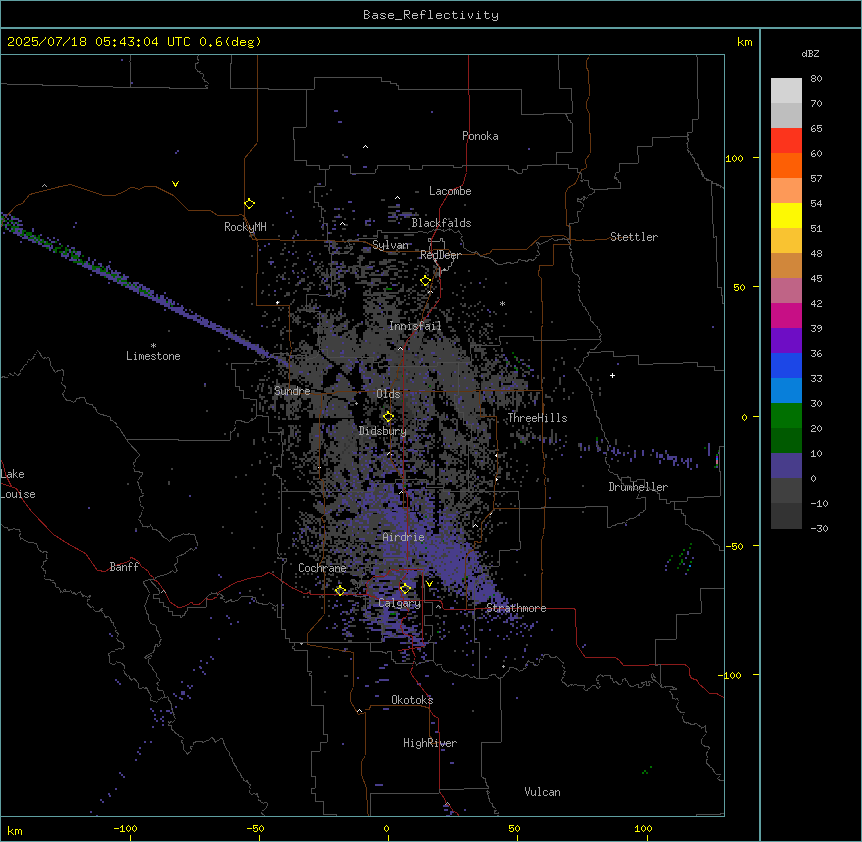Click the Okotoks label

click(412, 700)
